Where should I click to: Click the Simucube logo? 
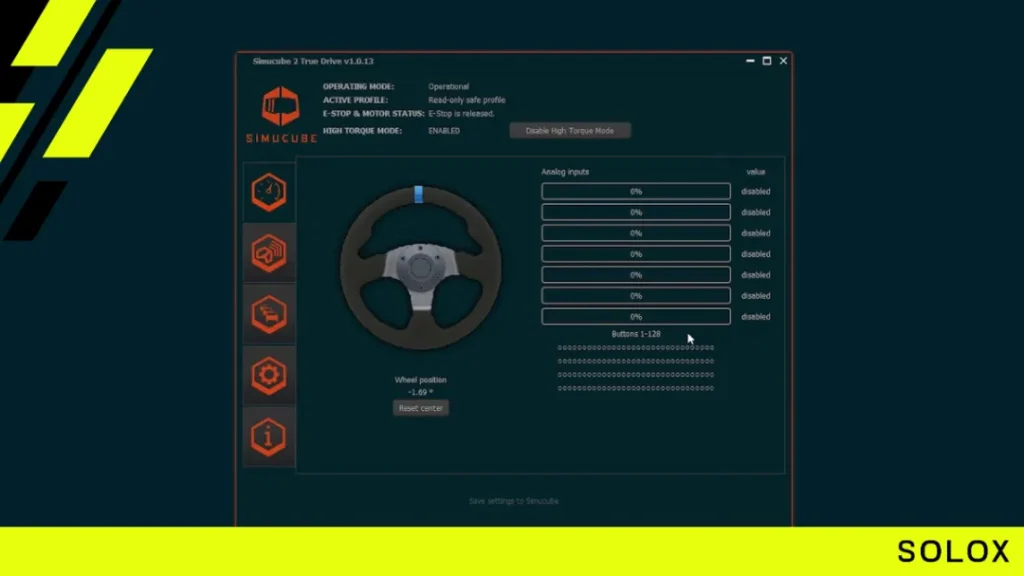point(281,114)
